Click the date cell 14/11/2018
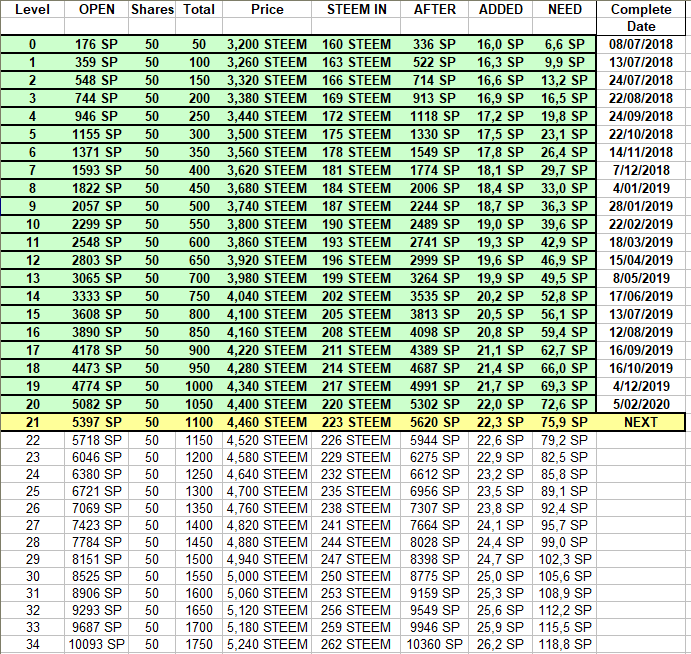The height and width of the screenshot is (654, 691). pos(641,152)
